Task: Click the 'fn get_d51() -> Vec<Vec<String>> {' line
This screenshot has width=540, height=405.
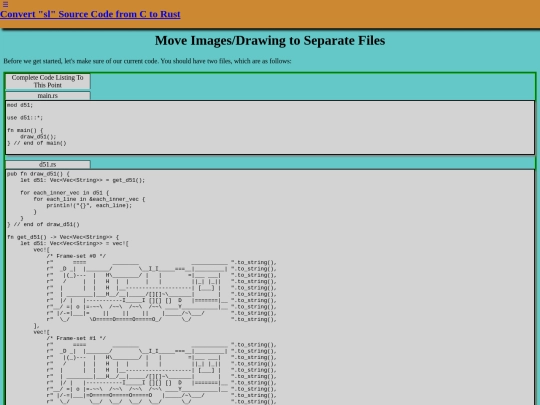Action: [63, 237]
